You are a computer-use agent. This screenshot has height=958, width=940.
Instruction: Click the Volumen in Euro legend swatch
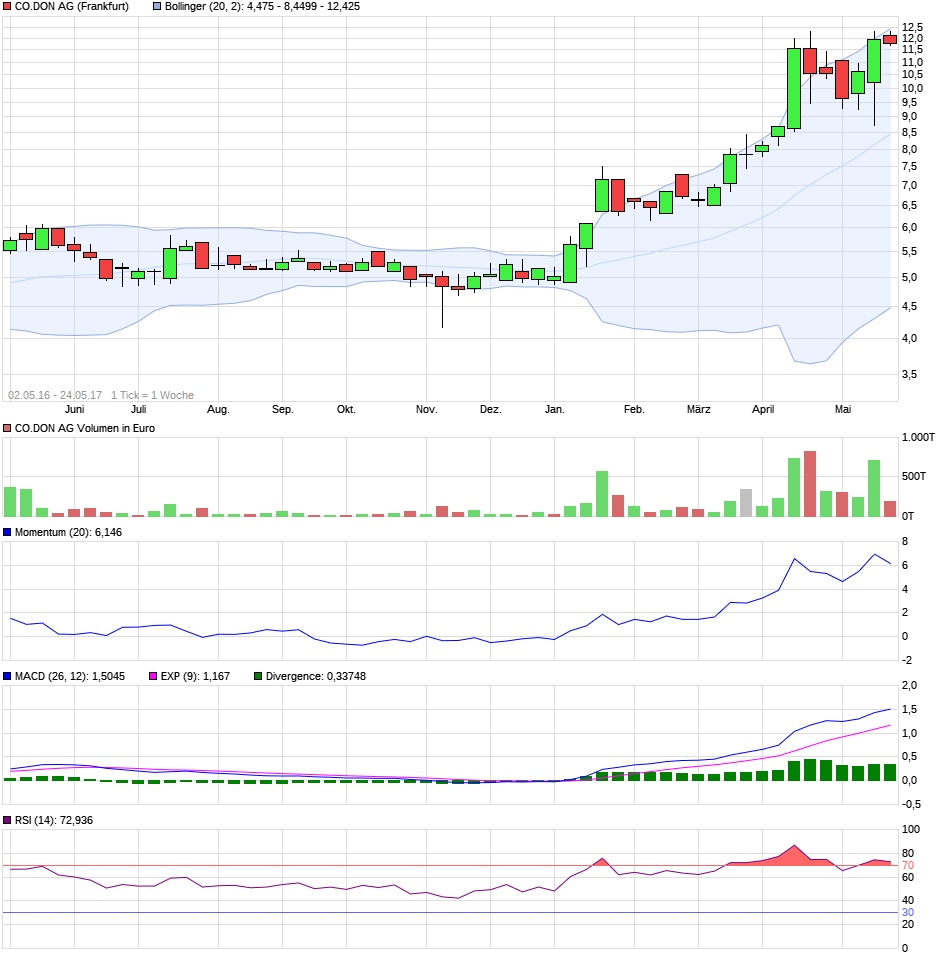[7, 429]
